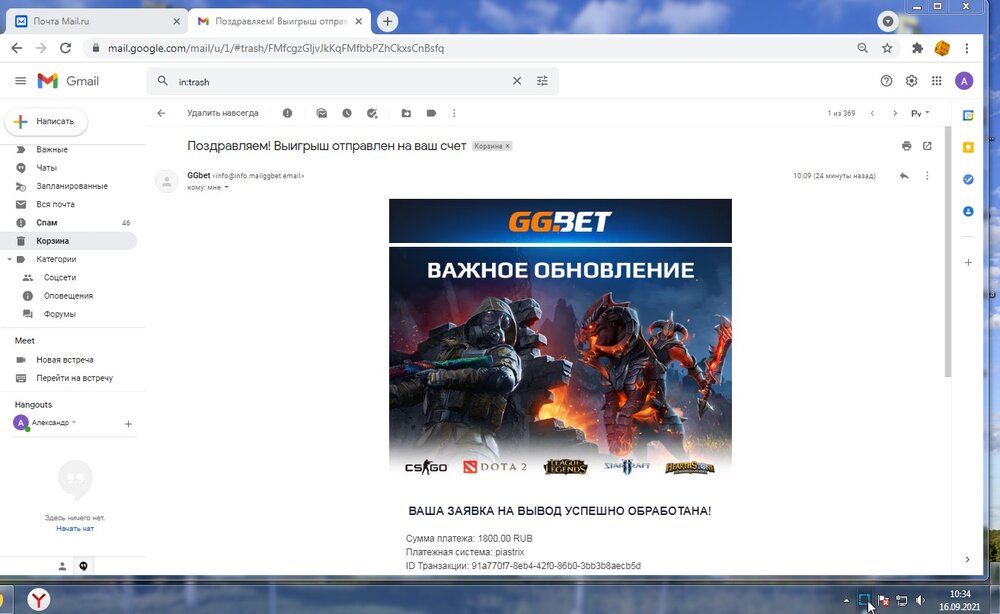Open Google account avatar menu
The width and height of the screenshot is (1000, 614).
(x=964, y=81)
